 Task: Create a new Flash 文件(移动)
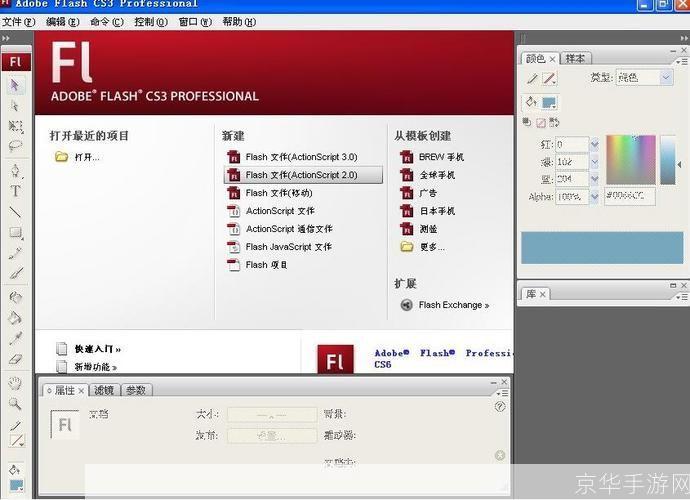[x=269, y=193]
